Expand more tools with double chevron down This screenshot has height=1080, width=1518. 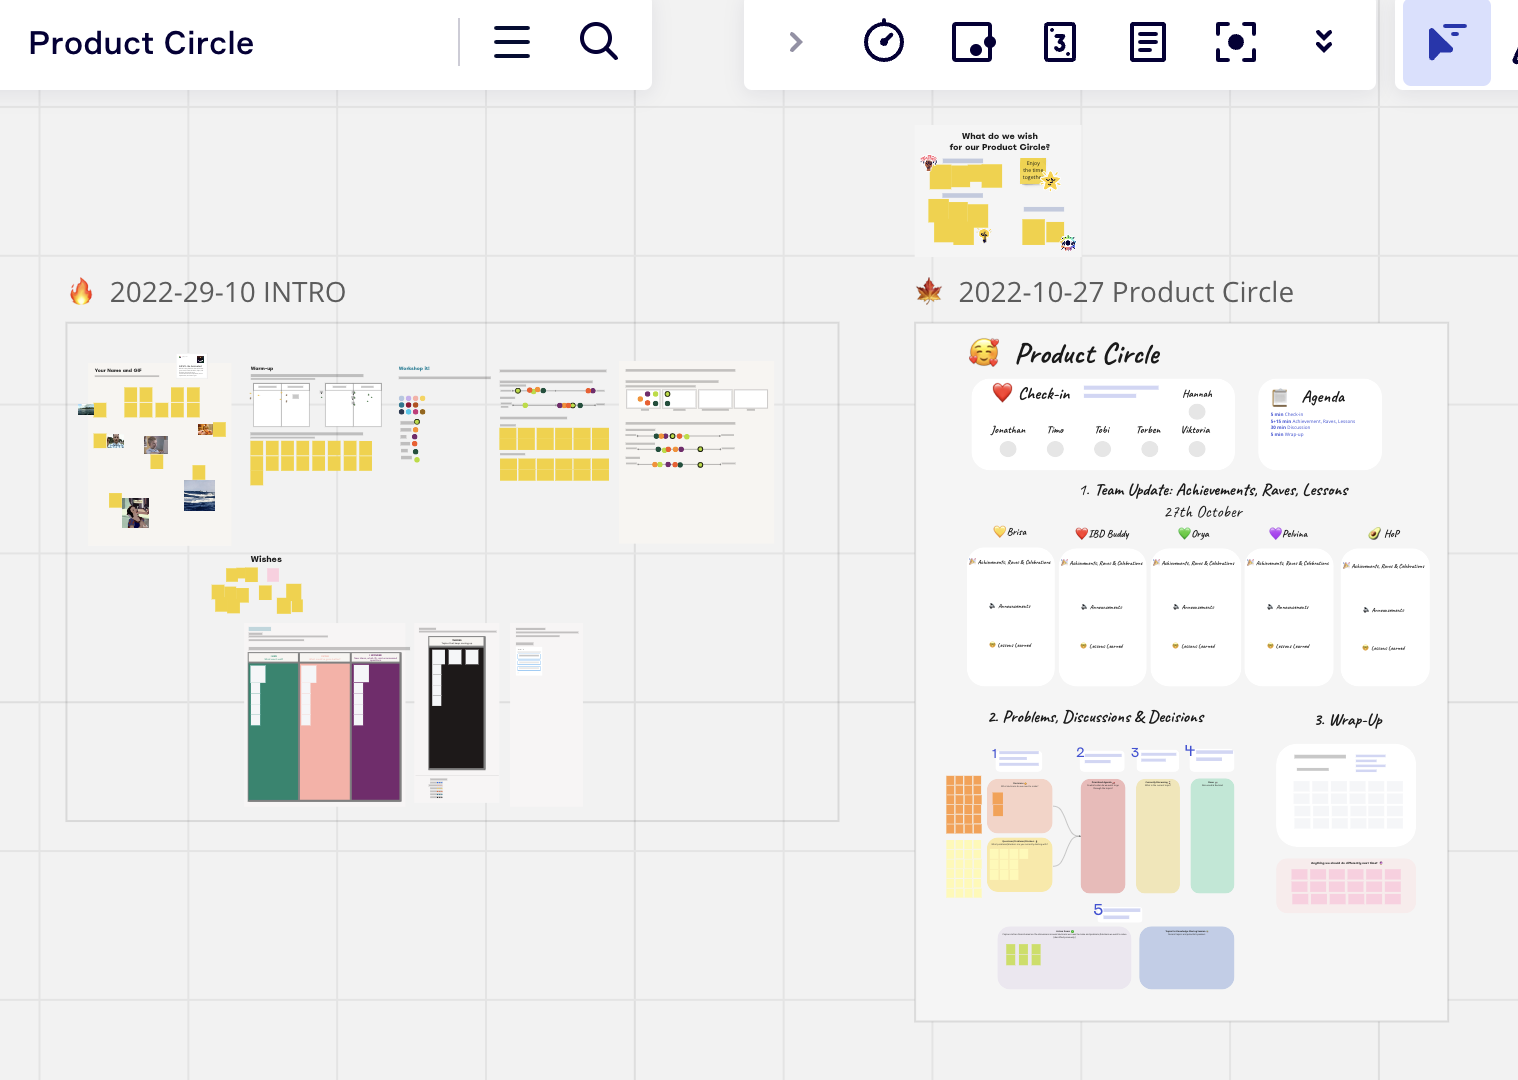pos(1324,41)
